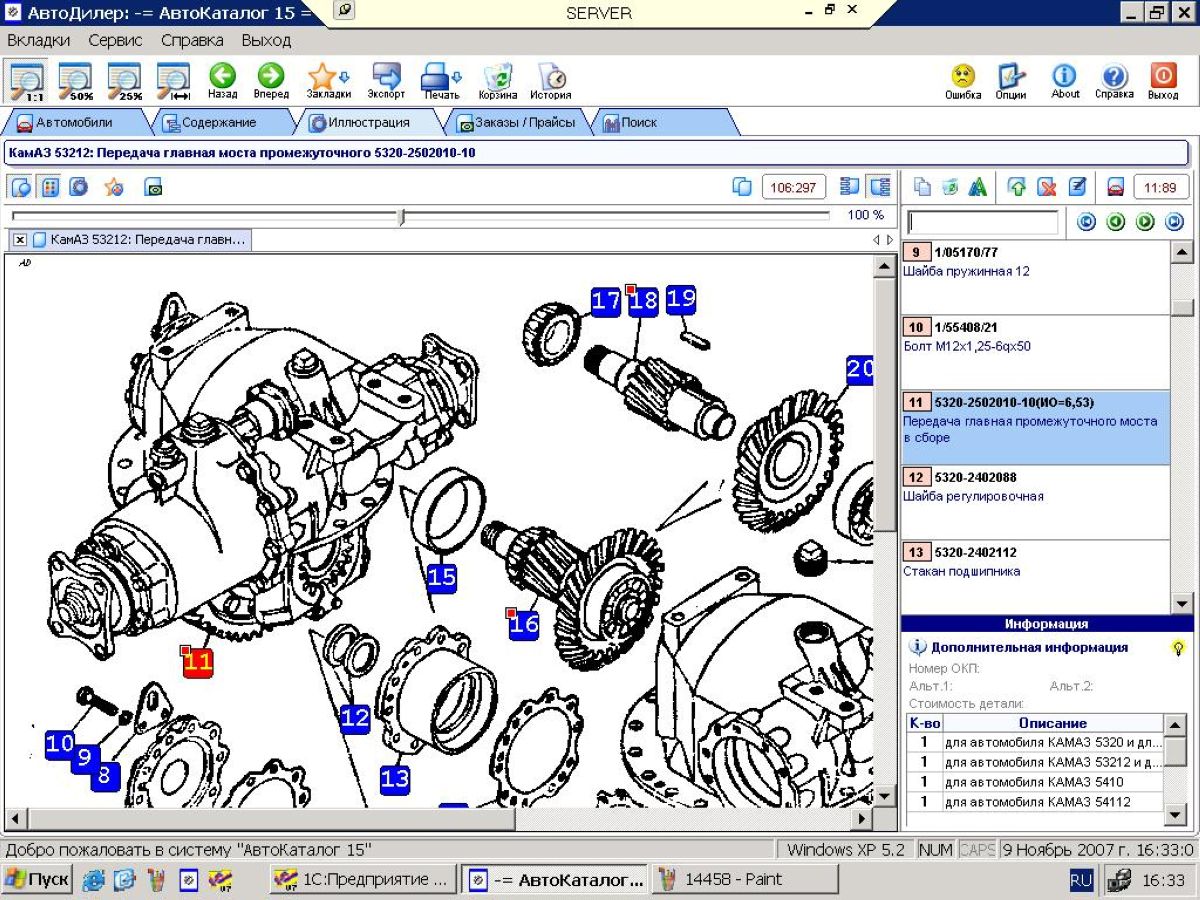Click the 106:297 counter button

[x=794, y=187]
